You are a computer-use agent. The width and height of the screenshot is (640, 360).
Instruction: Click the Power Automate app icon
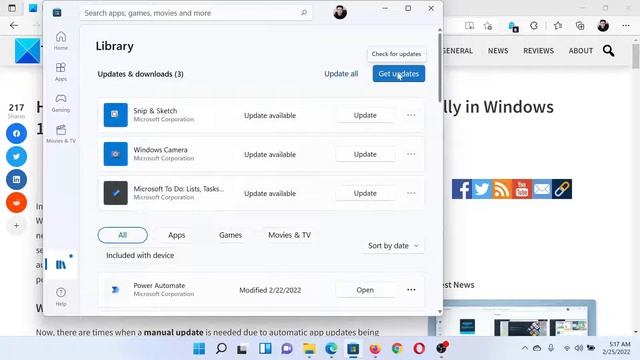pyautogui.click(x=116, y=290)
